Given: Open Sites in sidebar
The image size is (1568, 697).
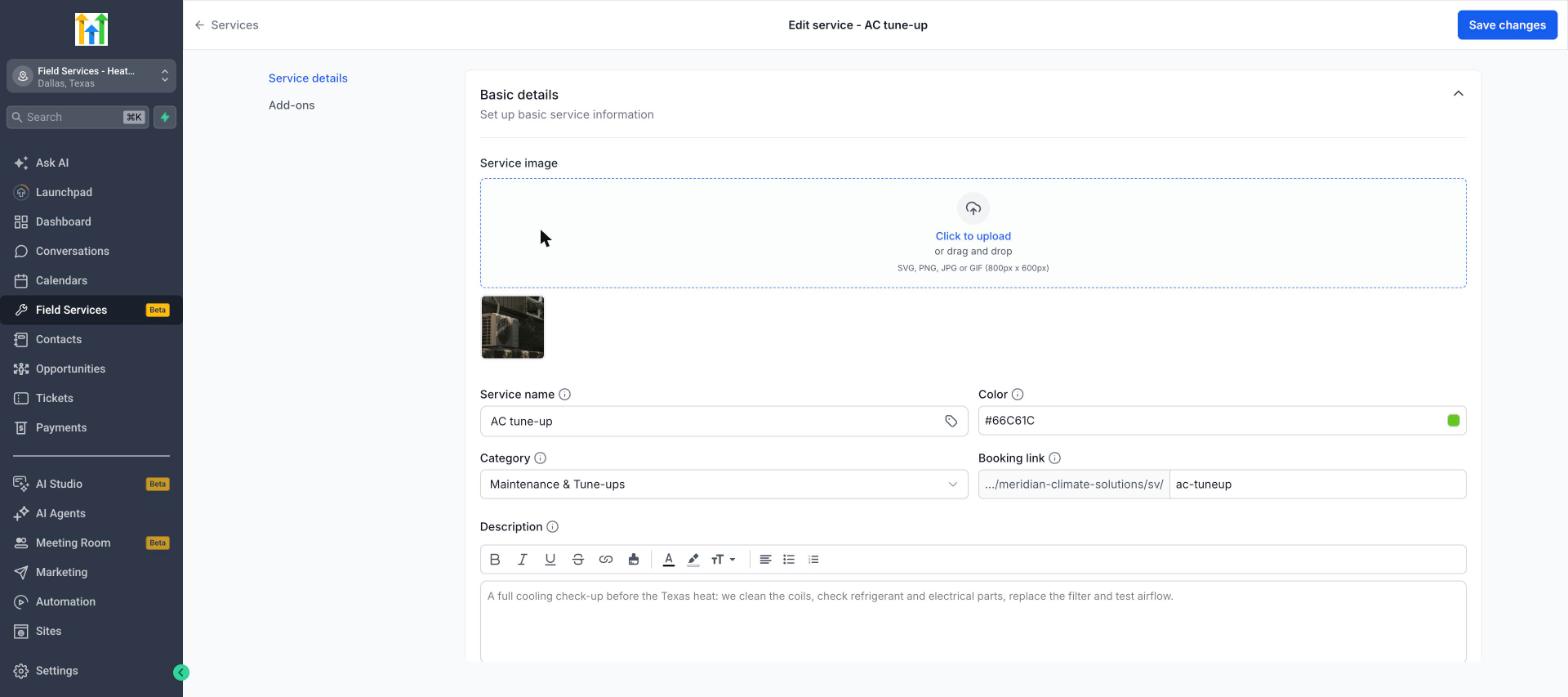Looking at the screenshot, I should point(91,632).
